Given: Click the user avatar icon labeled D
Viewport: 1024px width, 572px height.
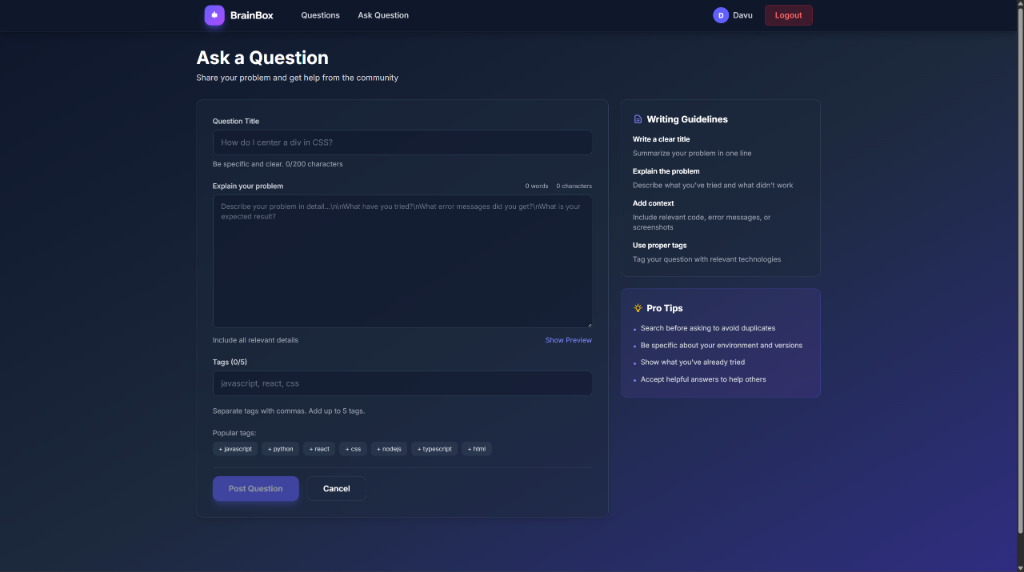Looking at the screenshot, I should 720,15.
